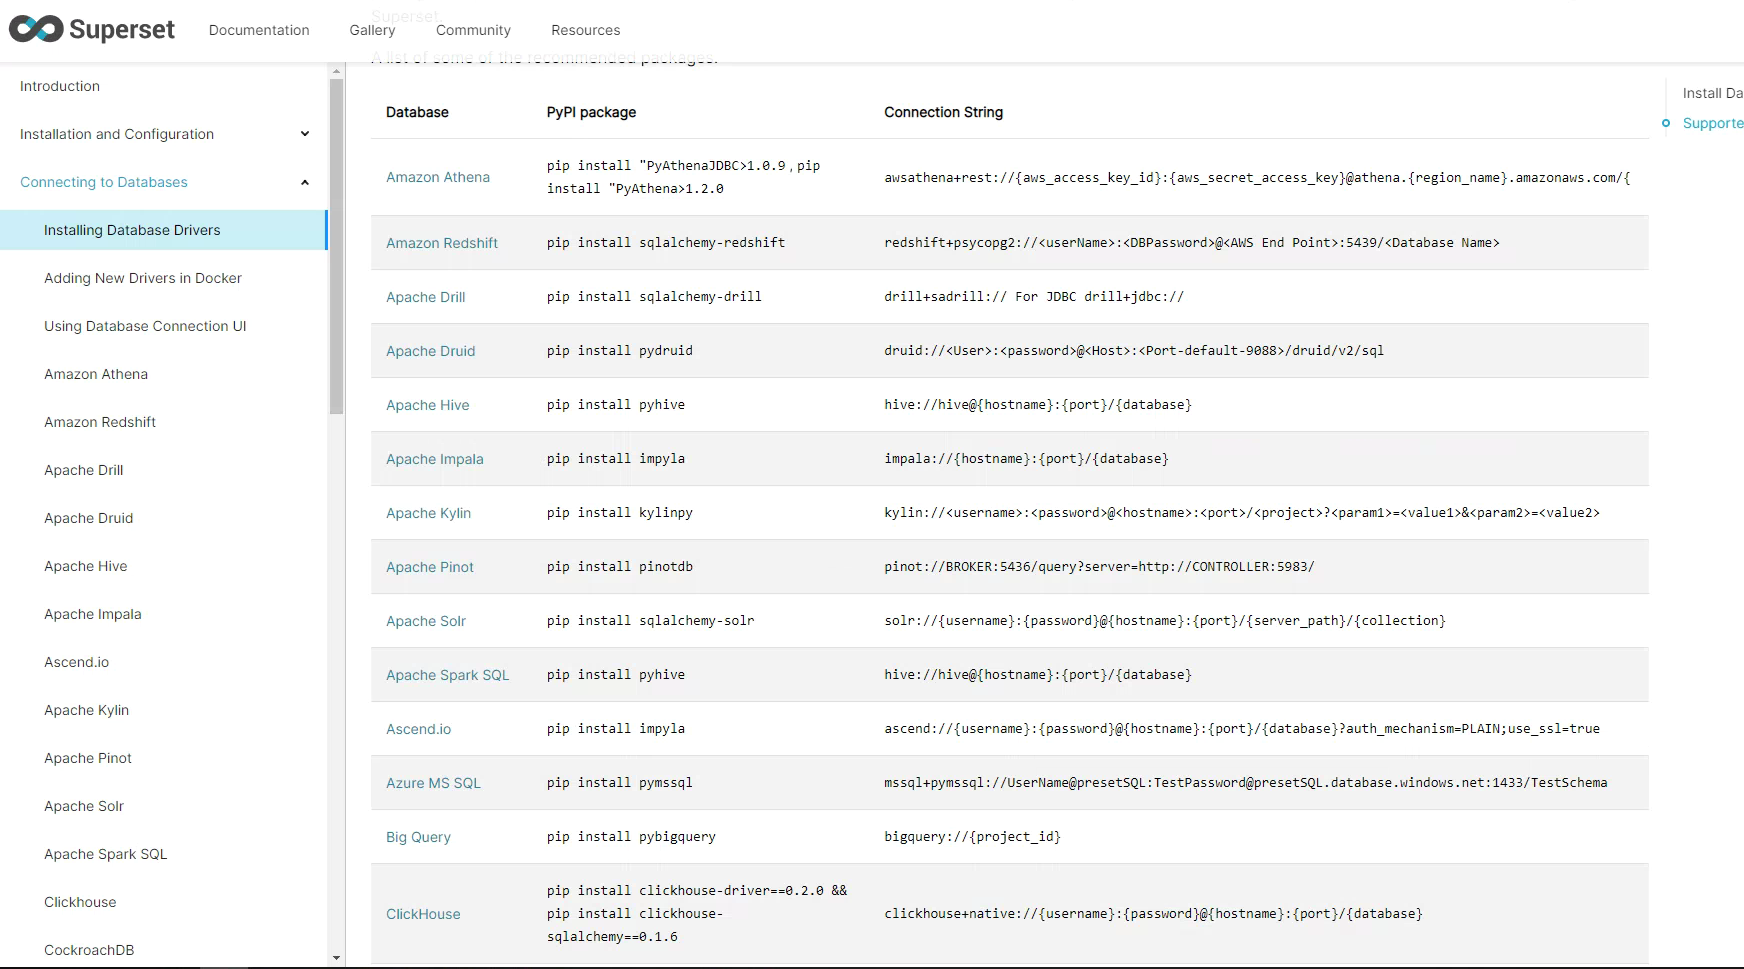
Task: Click the sidebar scrollbar thumb
Action: pos(336,246)
